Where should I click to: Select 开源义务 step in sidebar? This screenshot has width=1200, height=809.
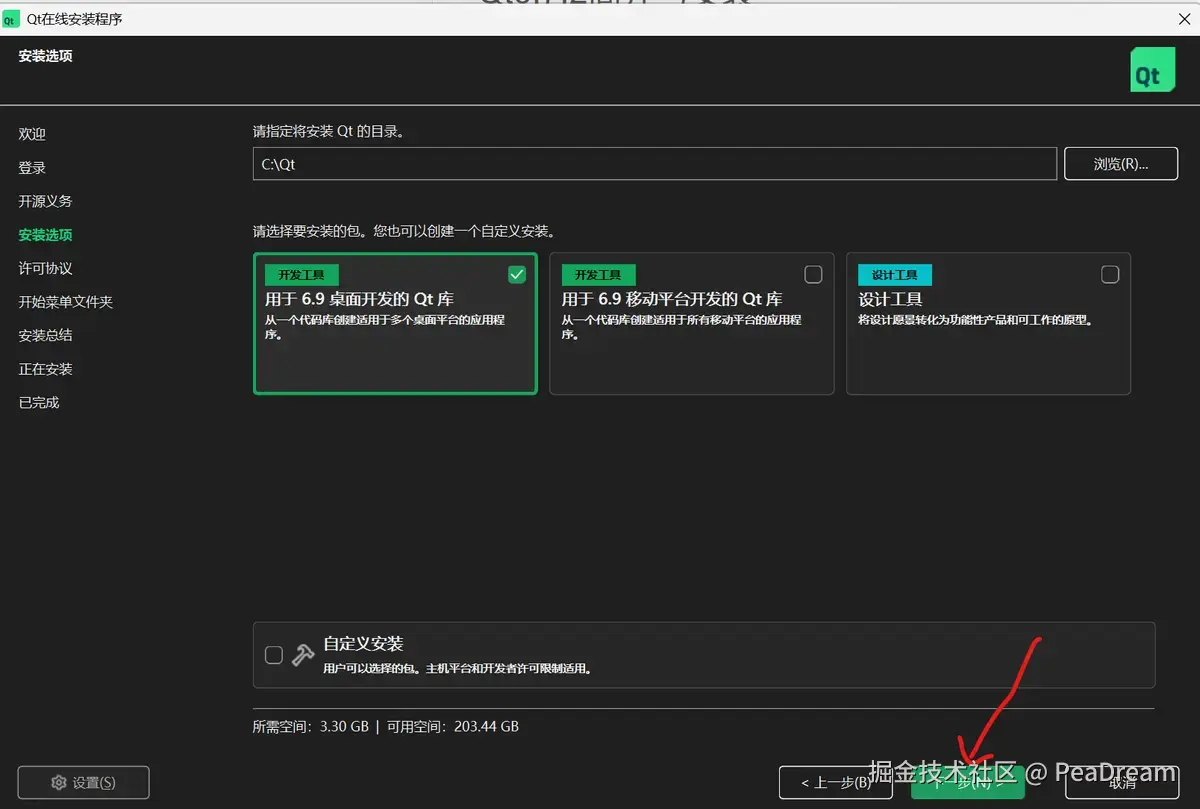click(45, 201)
